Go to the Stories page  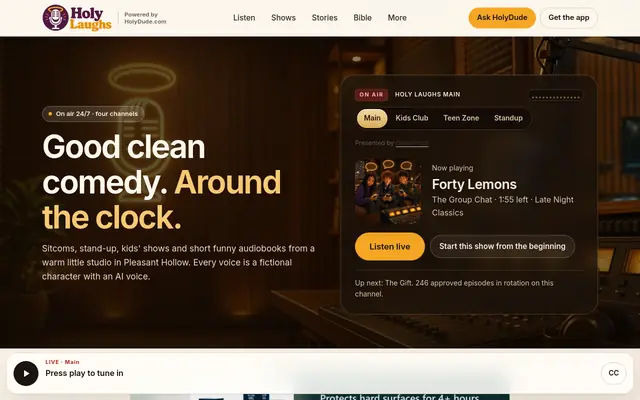pos(324,18)
